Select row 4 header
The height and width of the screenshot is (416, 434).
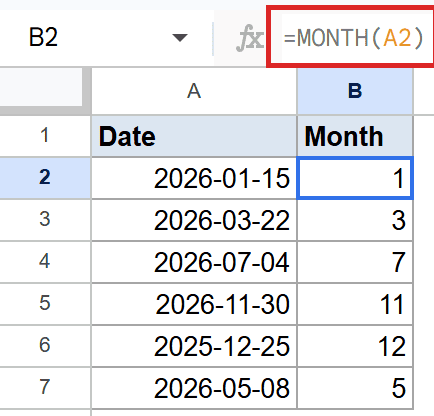click(45, 262)
